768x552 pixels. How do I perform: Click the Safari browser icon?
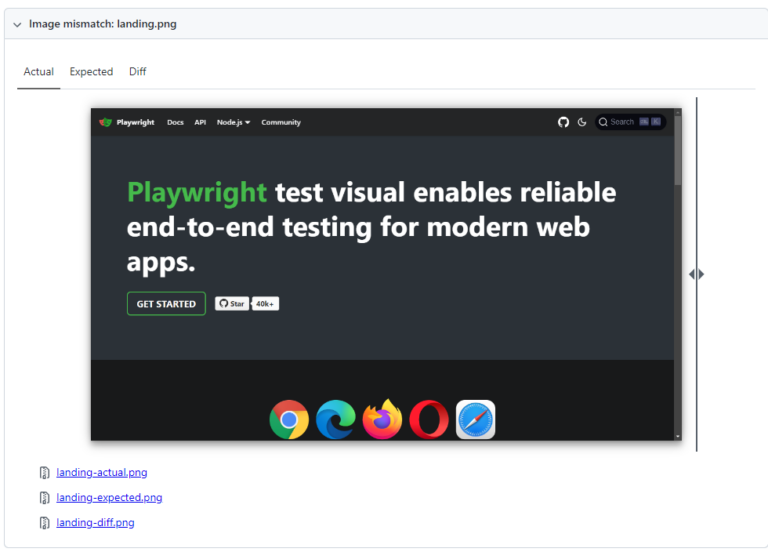point(476,420)
